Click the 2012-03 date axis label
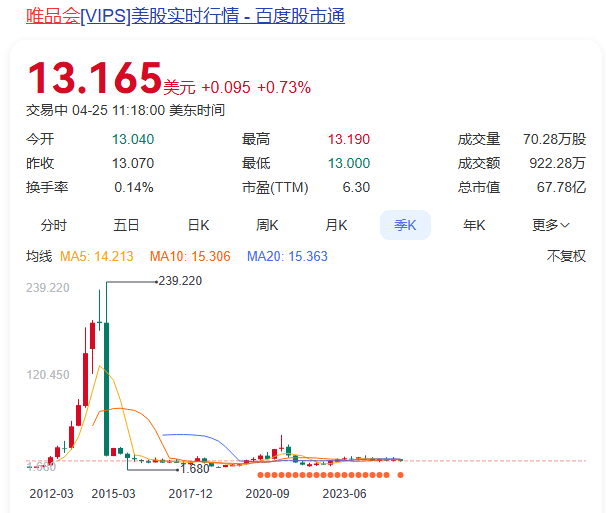This screenshot has height=513, width=606. coord(51,494)
